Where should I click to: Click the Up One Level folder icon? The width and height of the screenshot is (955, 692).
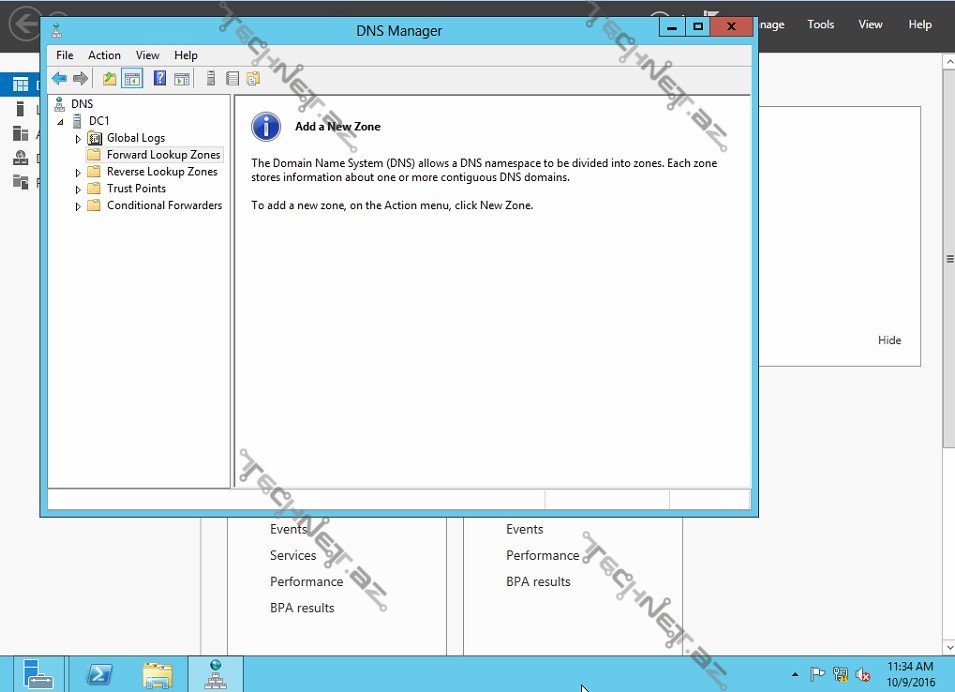[110, 79]
